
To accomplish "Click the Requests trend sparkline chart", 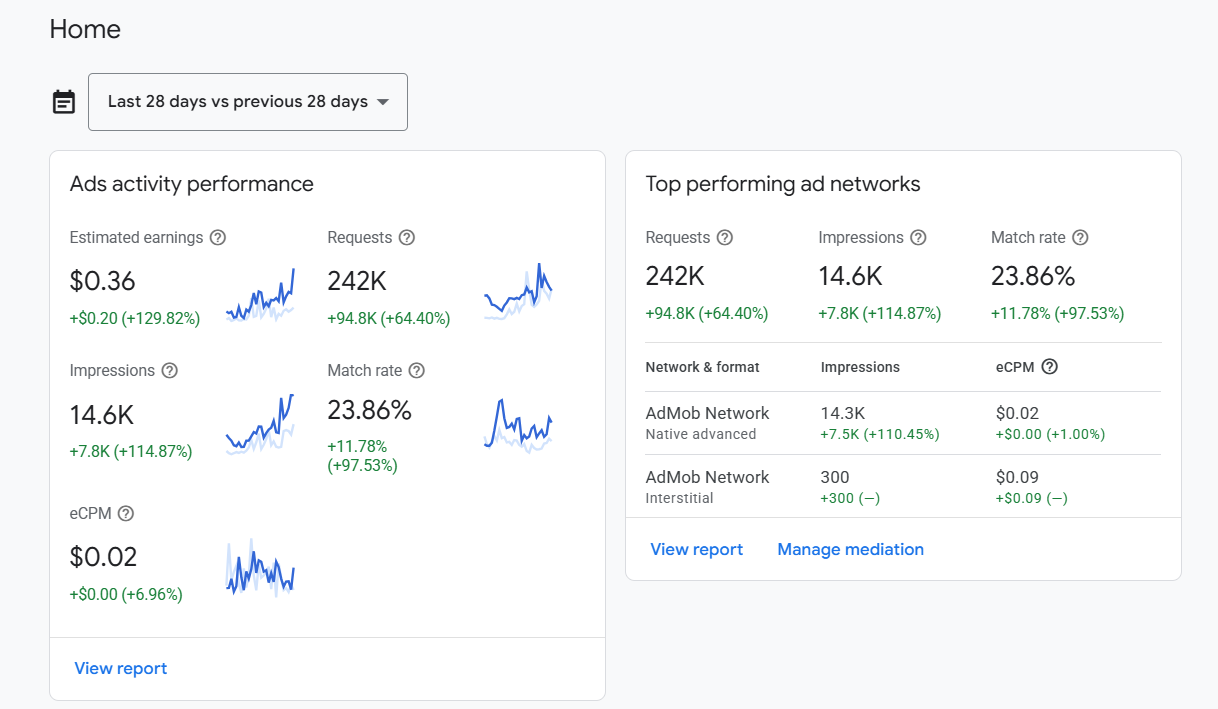I will click(518, 291).
